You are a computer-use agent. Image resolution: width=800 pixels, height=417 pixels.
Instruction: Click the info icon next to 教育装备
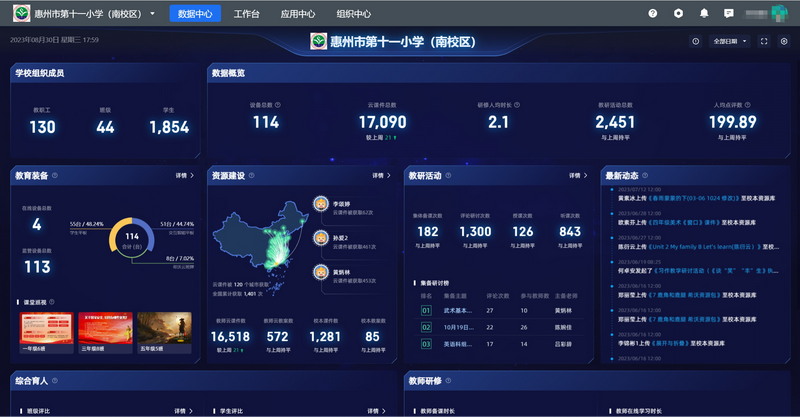55,176
